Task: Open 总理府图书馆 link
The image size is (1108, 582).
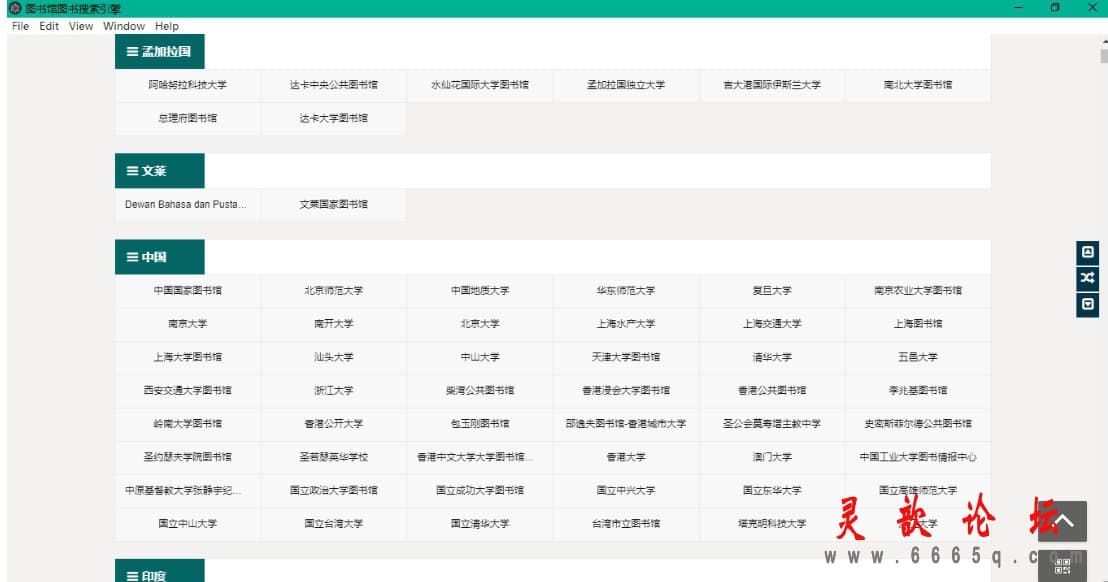Action: [188, 118]
